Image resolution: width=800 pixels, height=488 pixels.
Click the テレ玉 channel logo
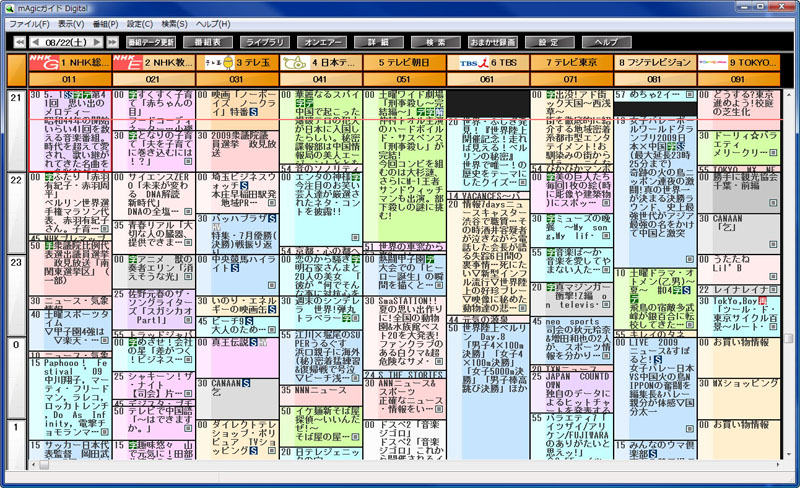(x=219, y=62)
